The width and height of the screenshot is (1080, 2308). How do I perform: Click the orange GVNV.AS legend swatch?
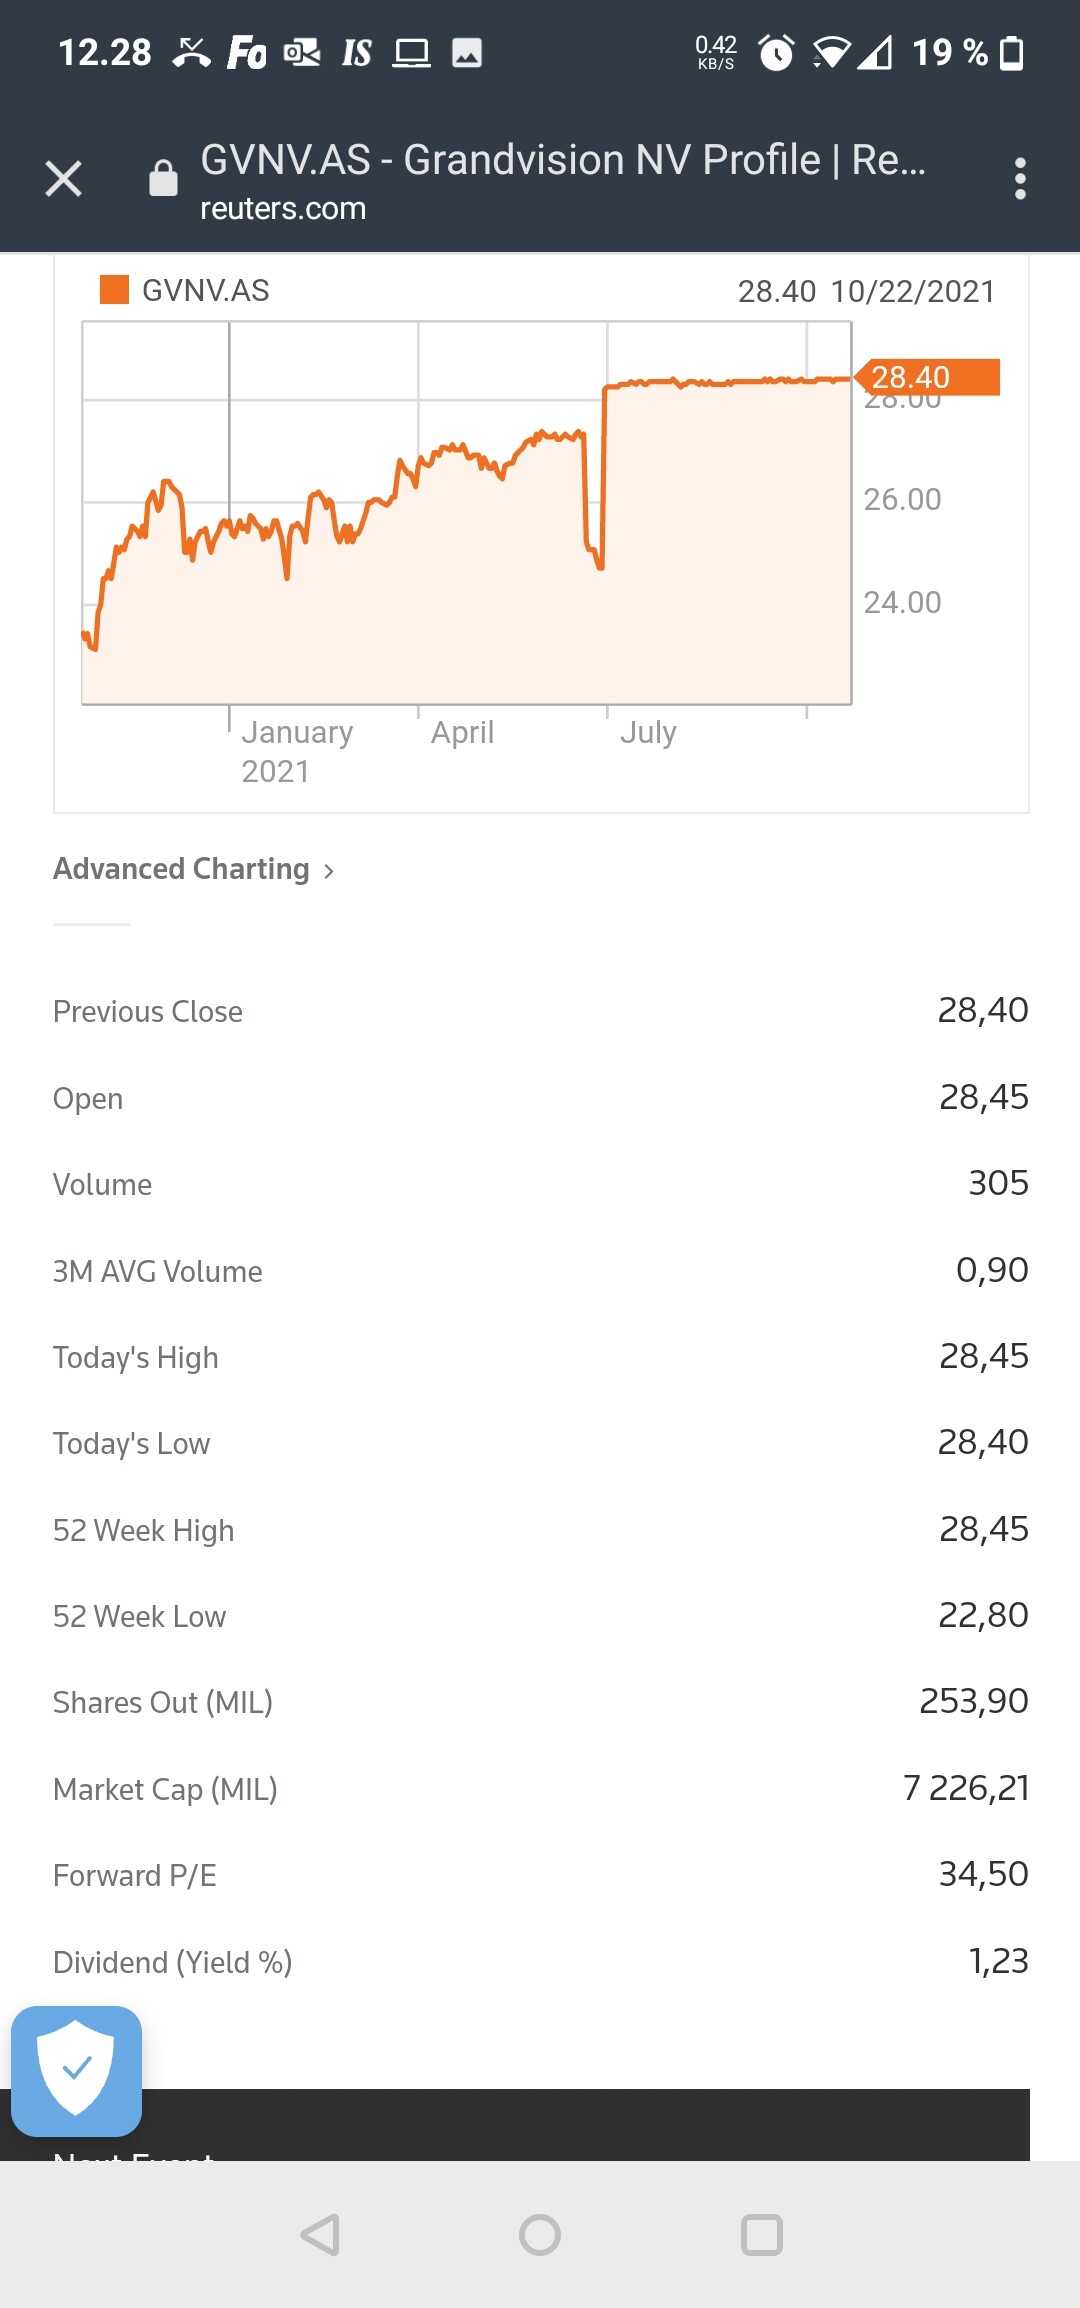pyautogui.click(x=114, y=290)
